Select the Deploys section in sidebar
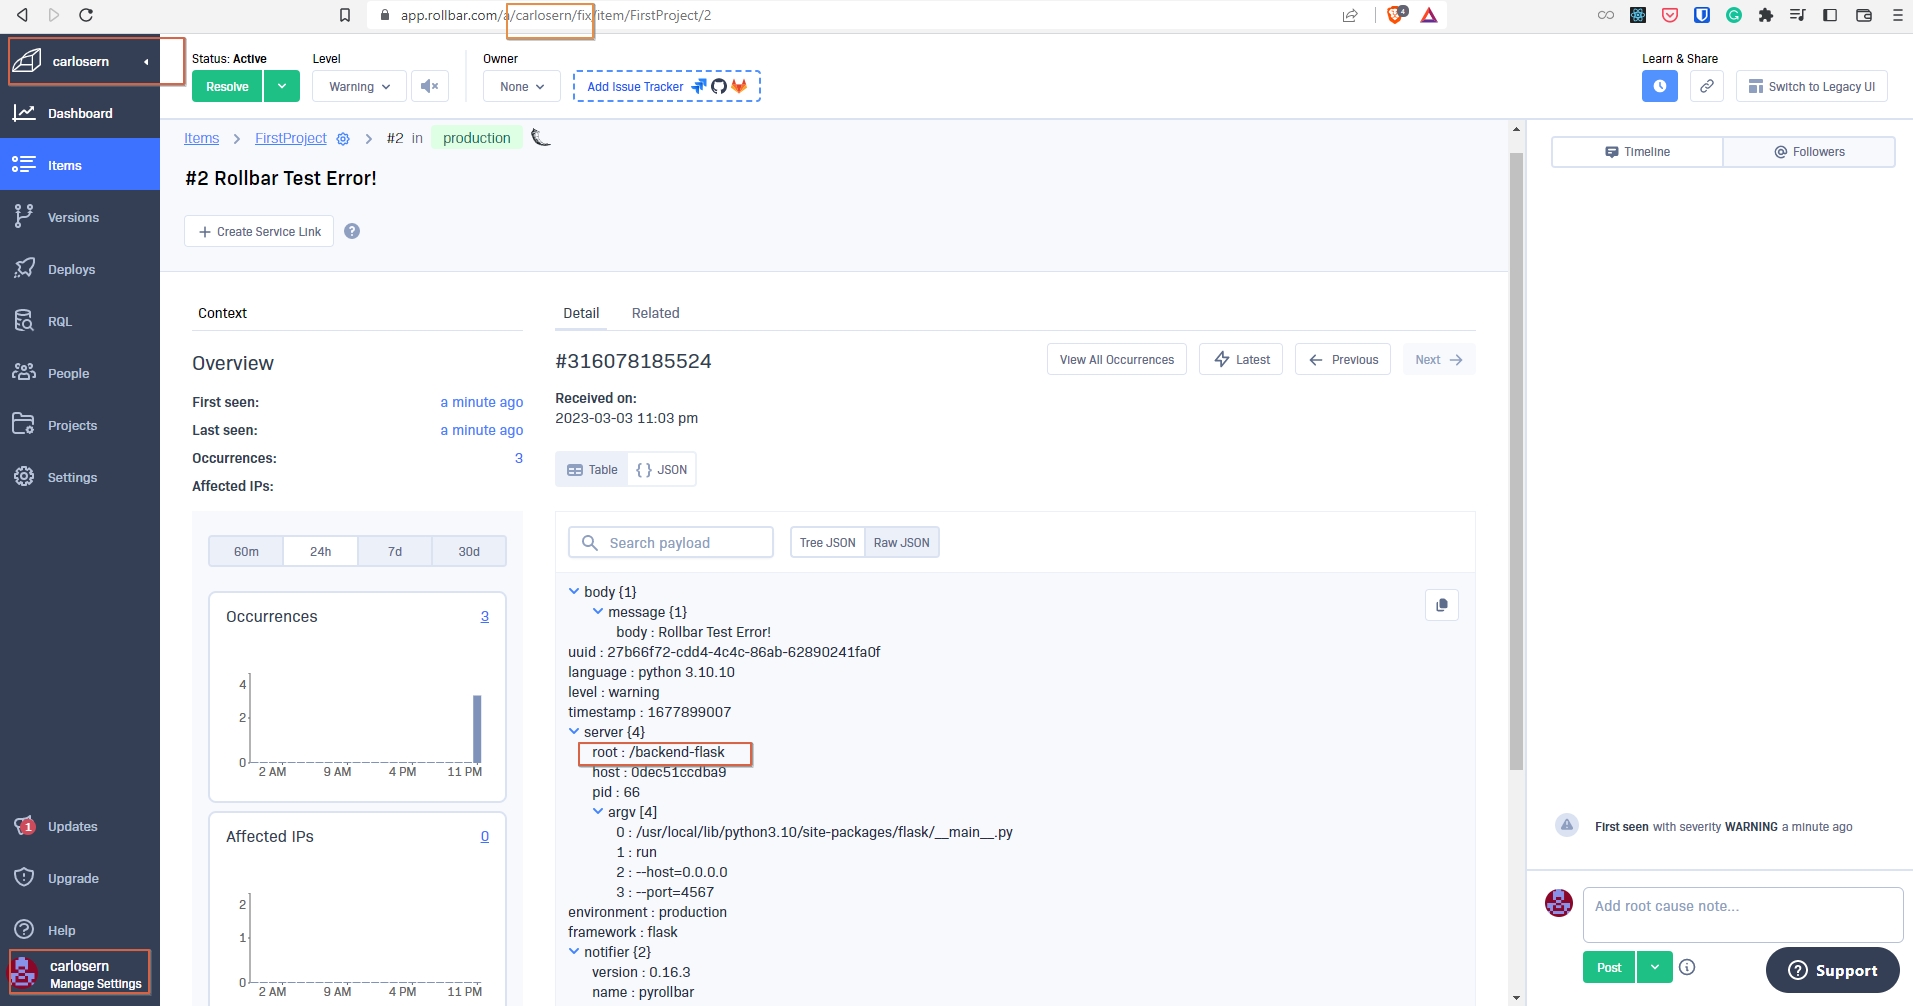1913x1006 pixels. pyautogui.click(x=71, y=268)
